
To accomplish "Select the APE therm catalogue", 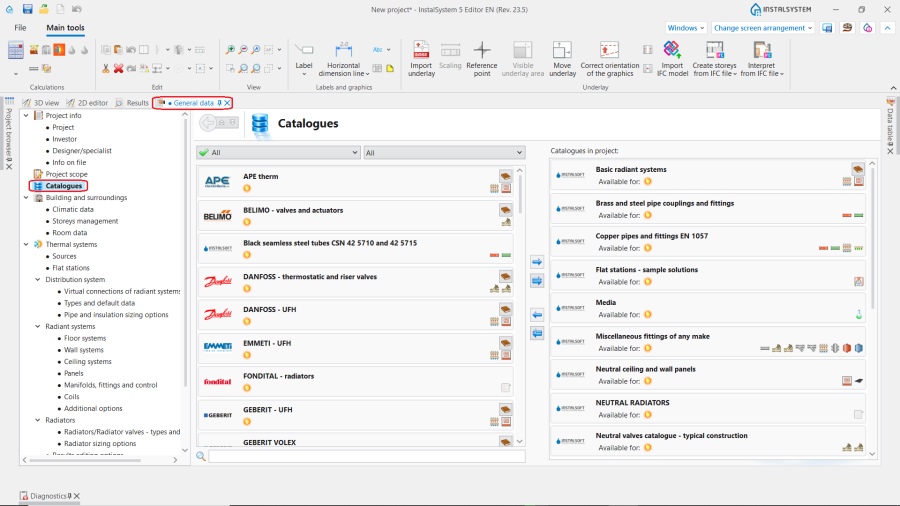I will [x=355, y=182].
